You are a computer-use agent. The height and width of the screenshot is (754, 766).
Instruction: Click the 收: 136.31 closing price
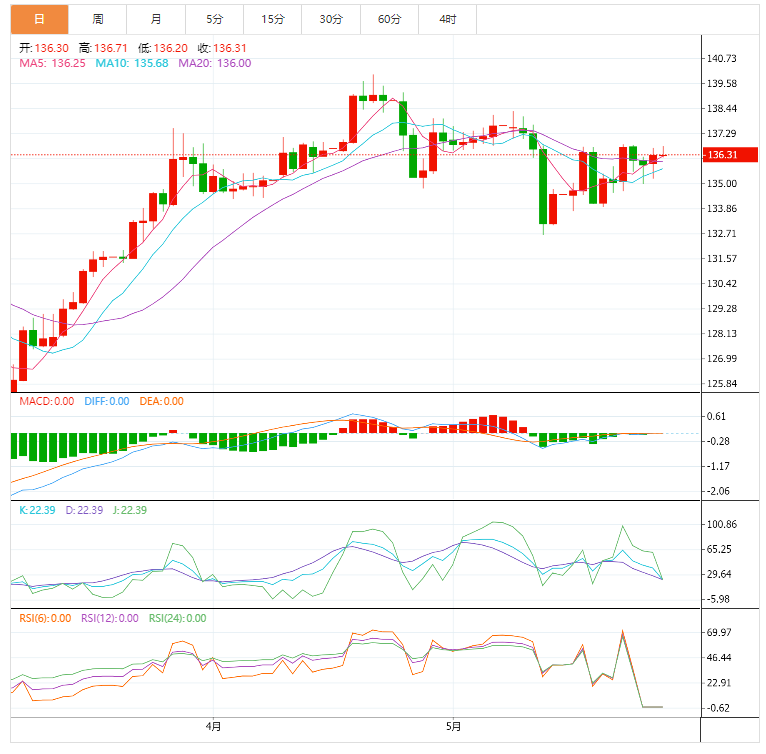[x=222, y=48]
